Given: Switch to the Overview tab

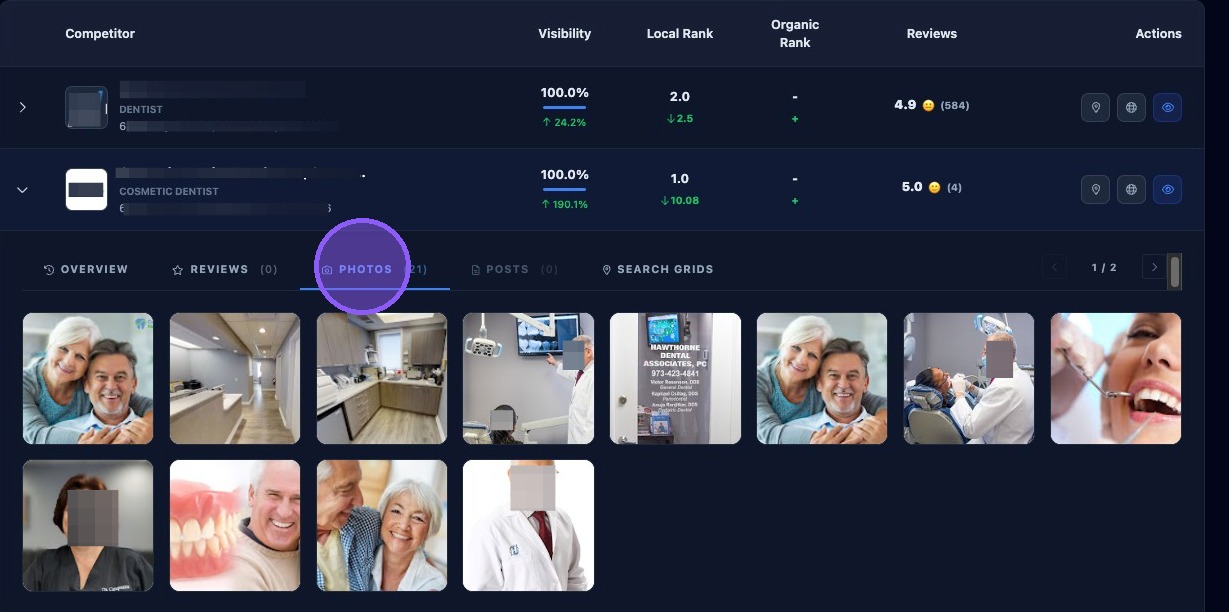Looking at the screenshot, I should [x=86, y=269].
